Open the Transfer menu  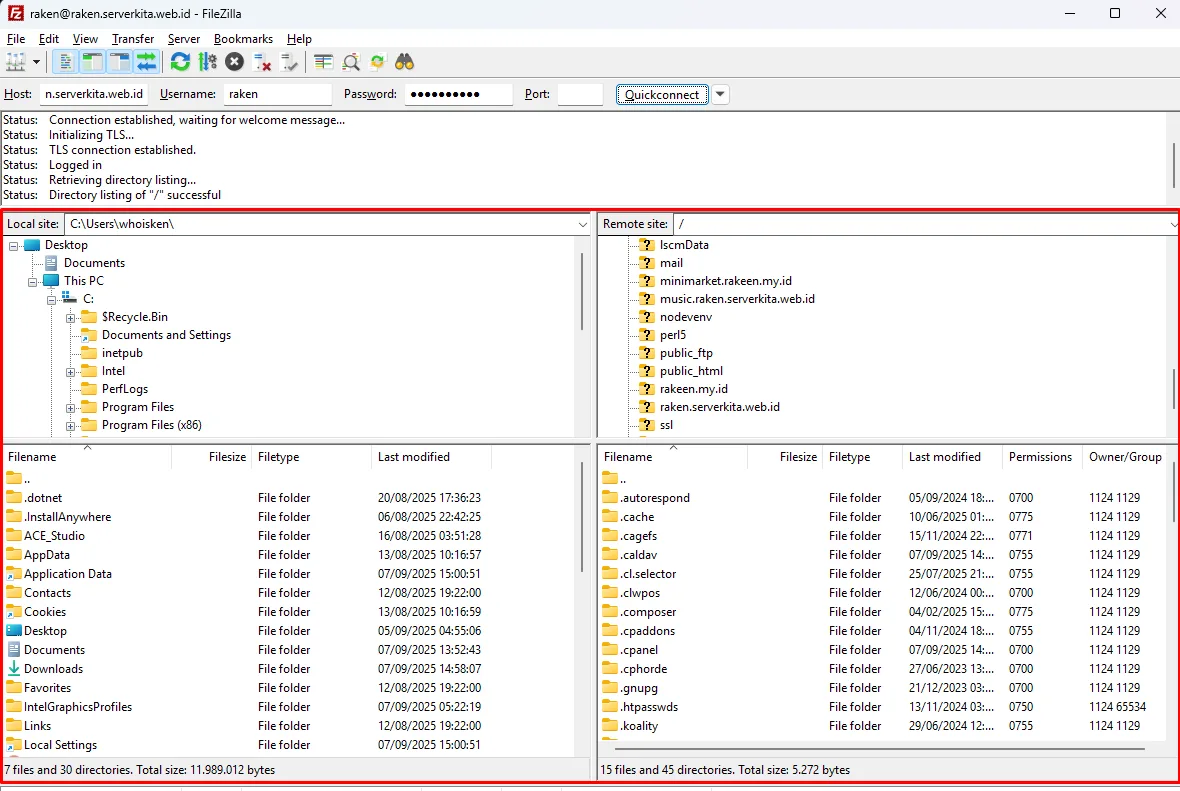point(133,39)
